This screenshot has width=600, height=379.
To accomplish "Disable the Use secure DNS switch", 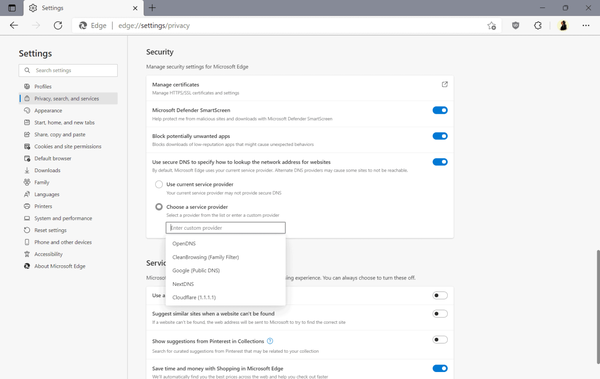I will (x=440, y=162).
